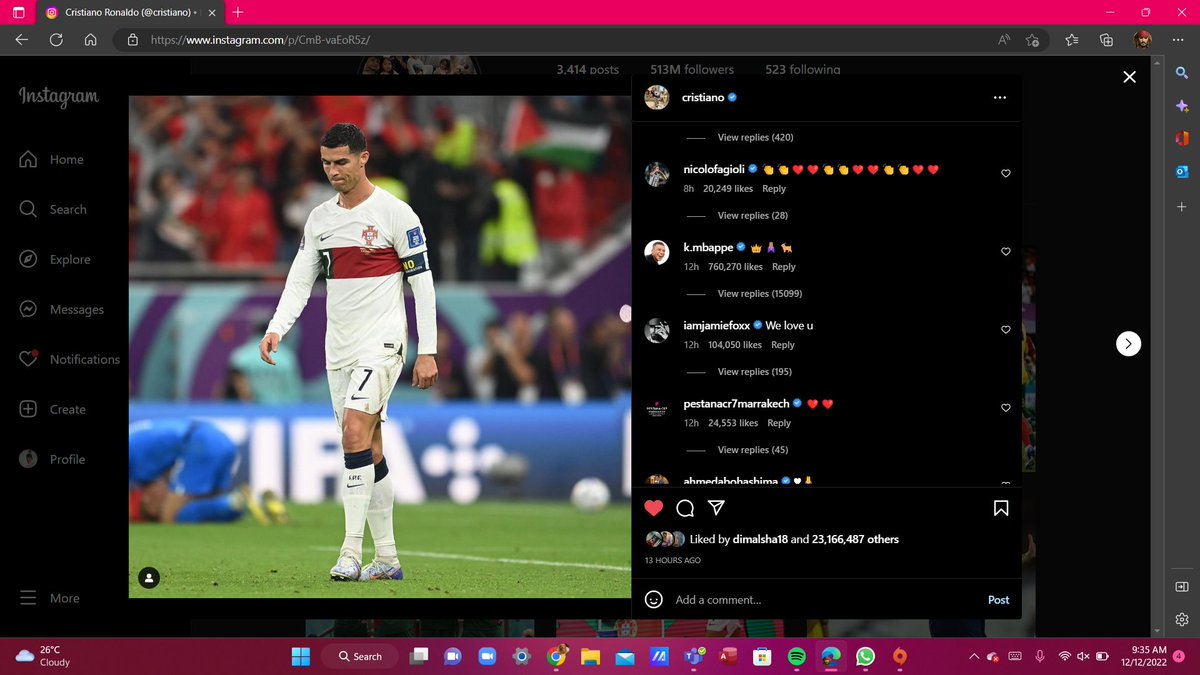Open a new browser tab
Screen dimensions: 1200x675
click(237, 12)
